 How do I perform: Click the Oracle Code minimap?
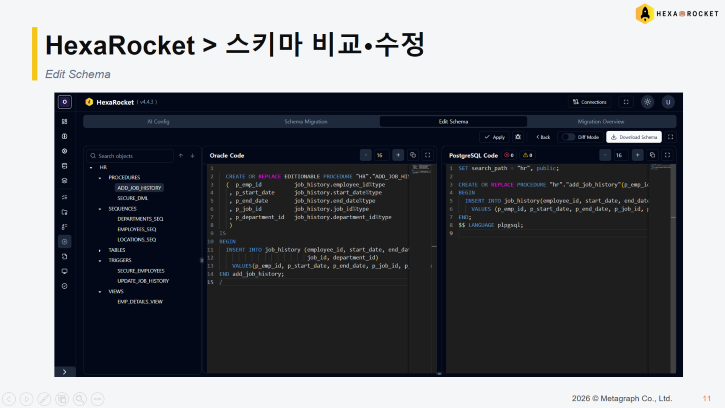point(421,169)
